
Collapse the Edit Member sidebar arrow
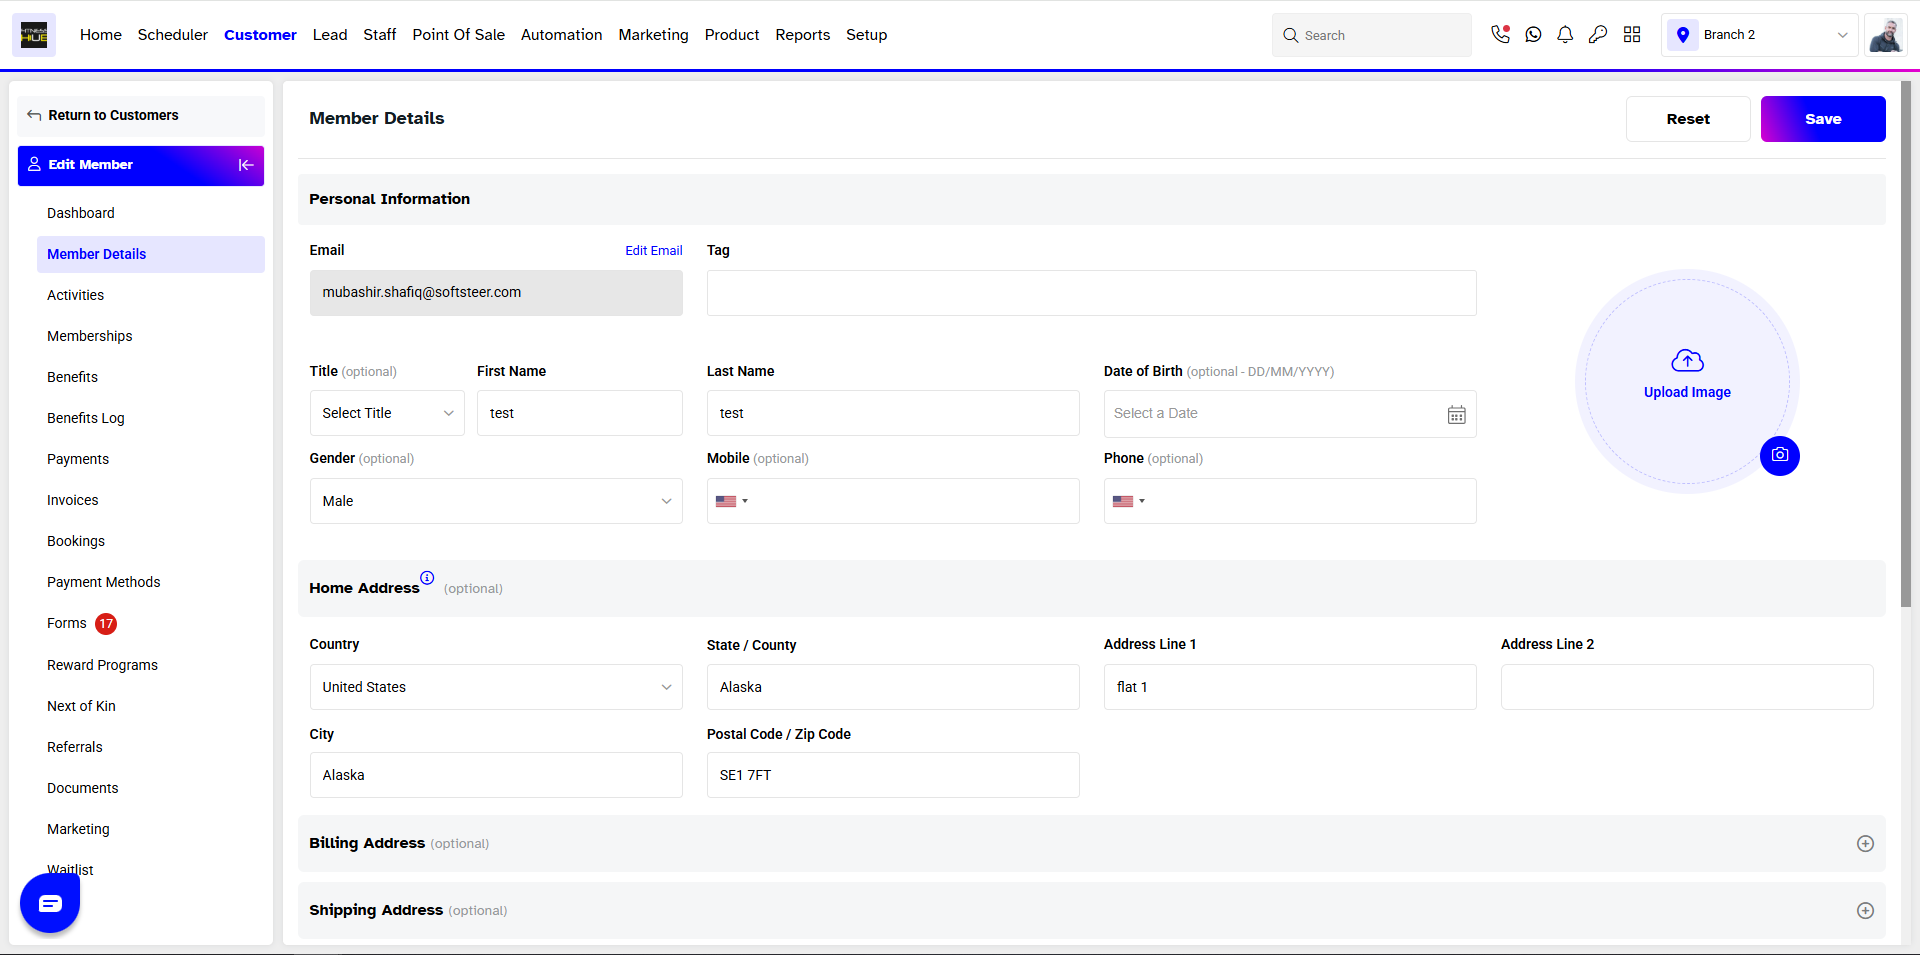tap(246, 165)
